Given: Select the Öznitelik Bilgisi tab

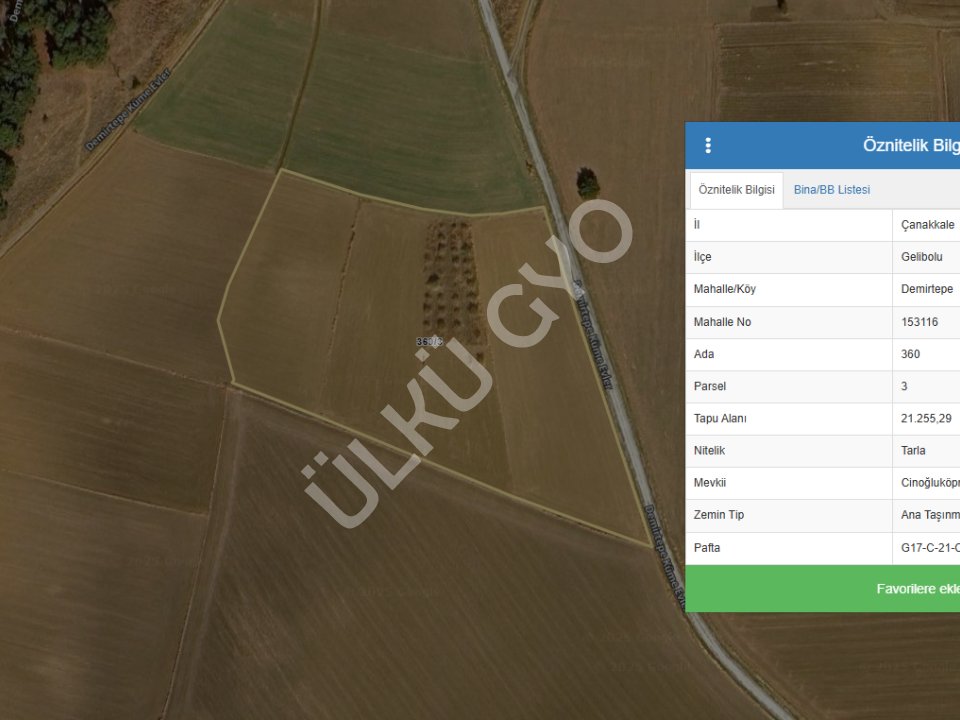Looking at the screenshot, I should tap(736, 190).
